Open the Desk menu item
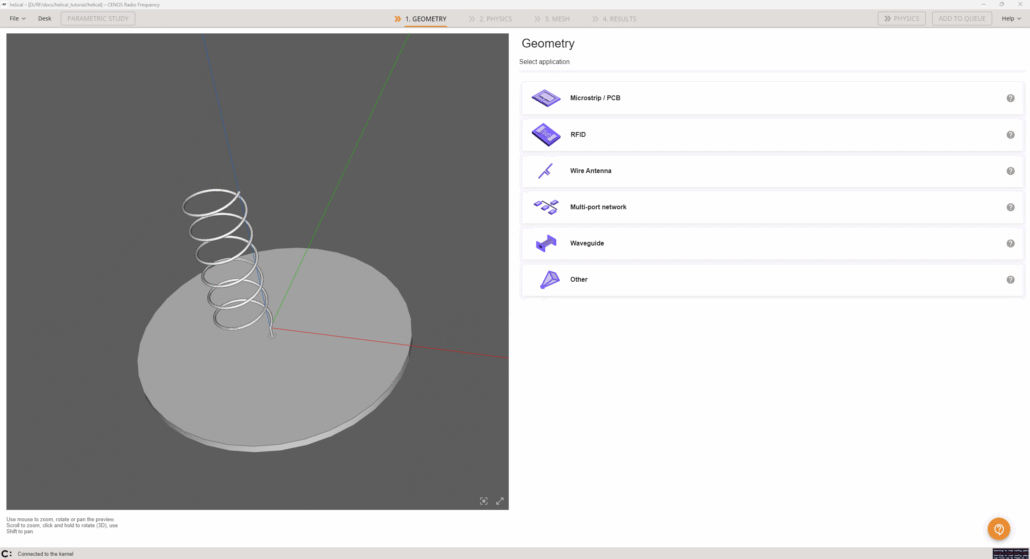 pos(45,19)
